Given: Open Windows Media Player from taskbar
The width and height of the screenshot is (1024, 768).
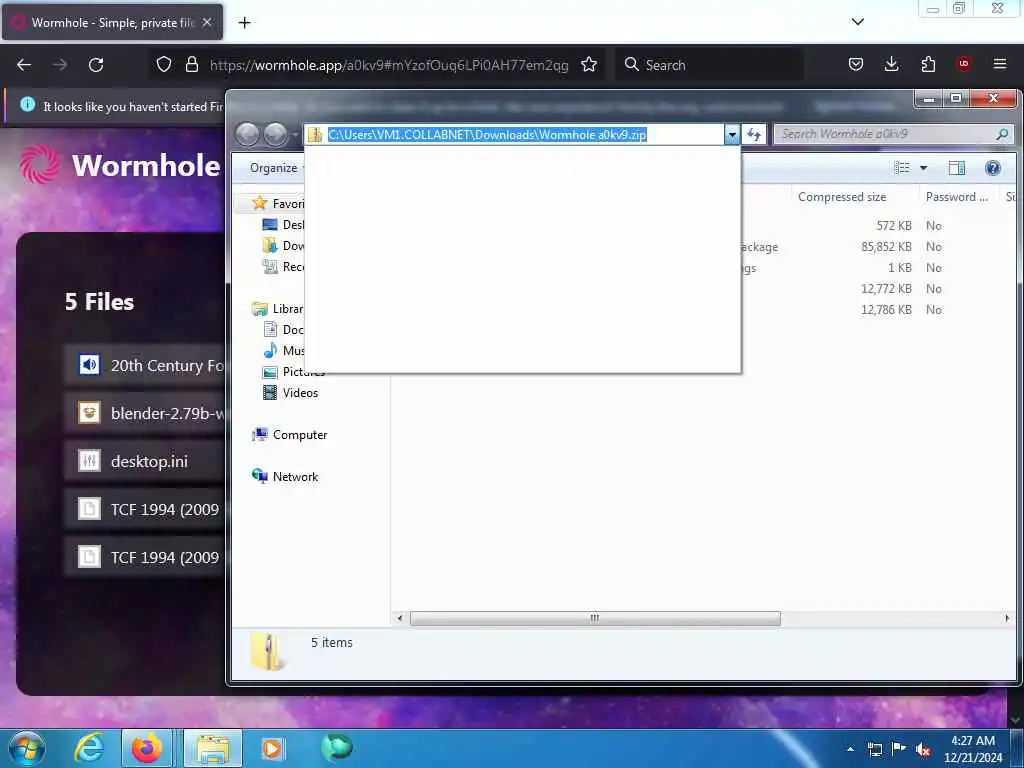Looking at the screenshot, I should tap(272, 748).
